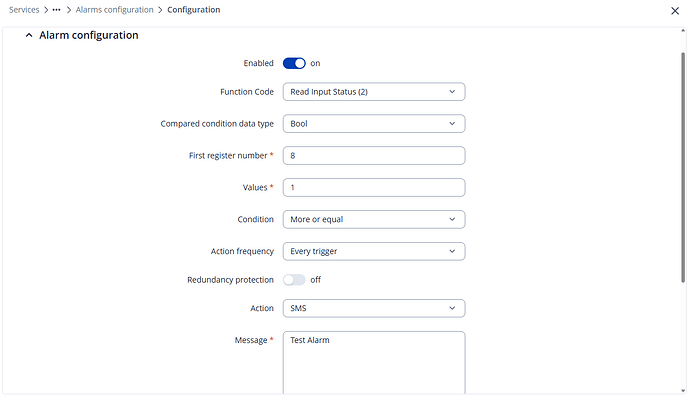
Task: Click the Configuration breadcrumb item
Action: (194, 10)
